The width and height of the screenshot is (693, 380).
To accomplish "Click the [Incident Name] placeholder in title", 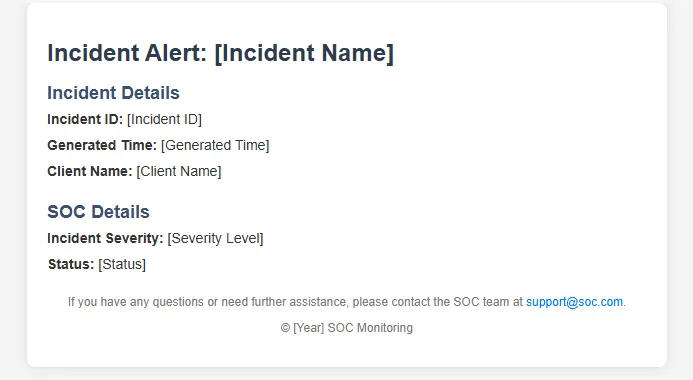I will (x=304, y=53).
